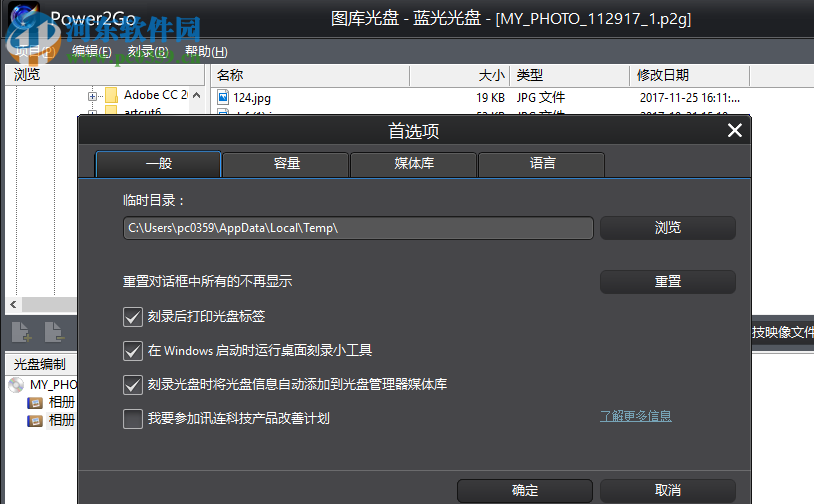Click the JPG 文件 type cell

pyautogui.click(x=540, y=98)
